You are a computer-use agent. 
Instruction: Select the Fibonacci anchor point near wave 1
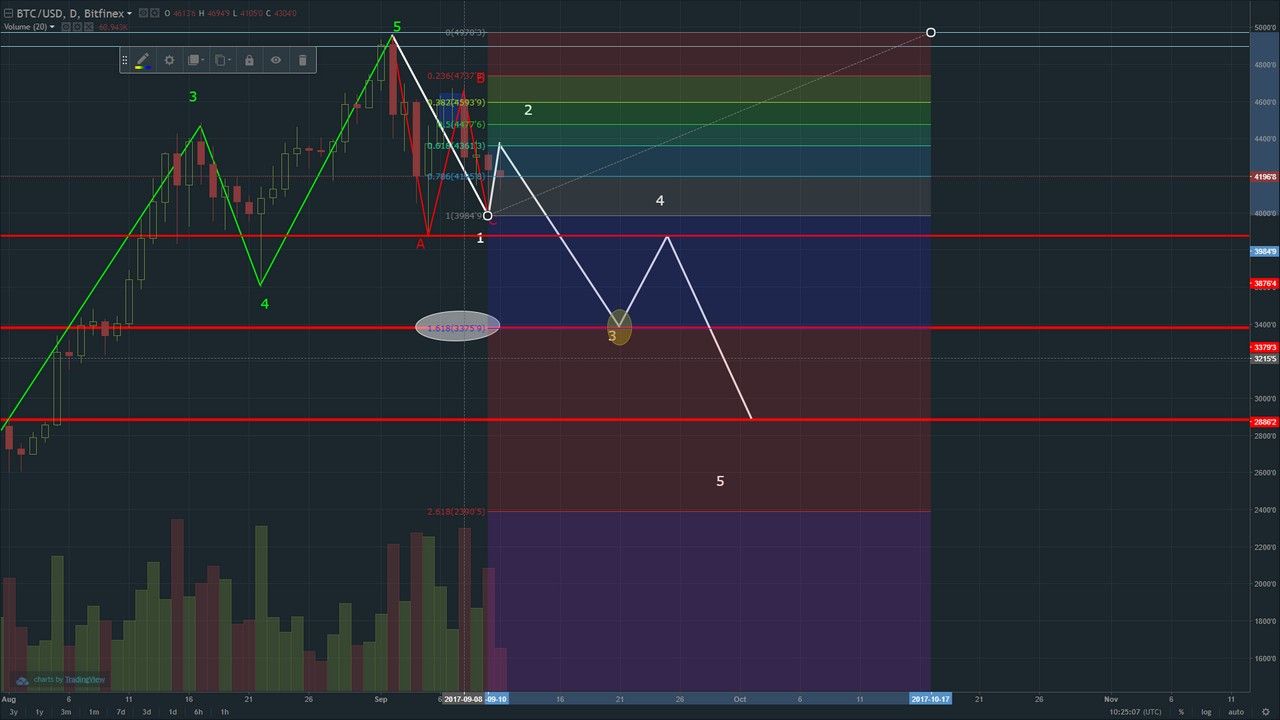pyautogui.click(x=488, y=215)
